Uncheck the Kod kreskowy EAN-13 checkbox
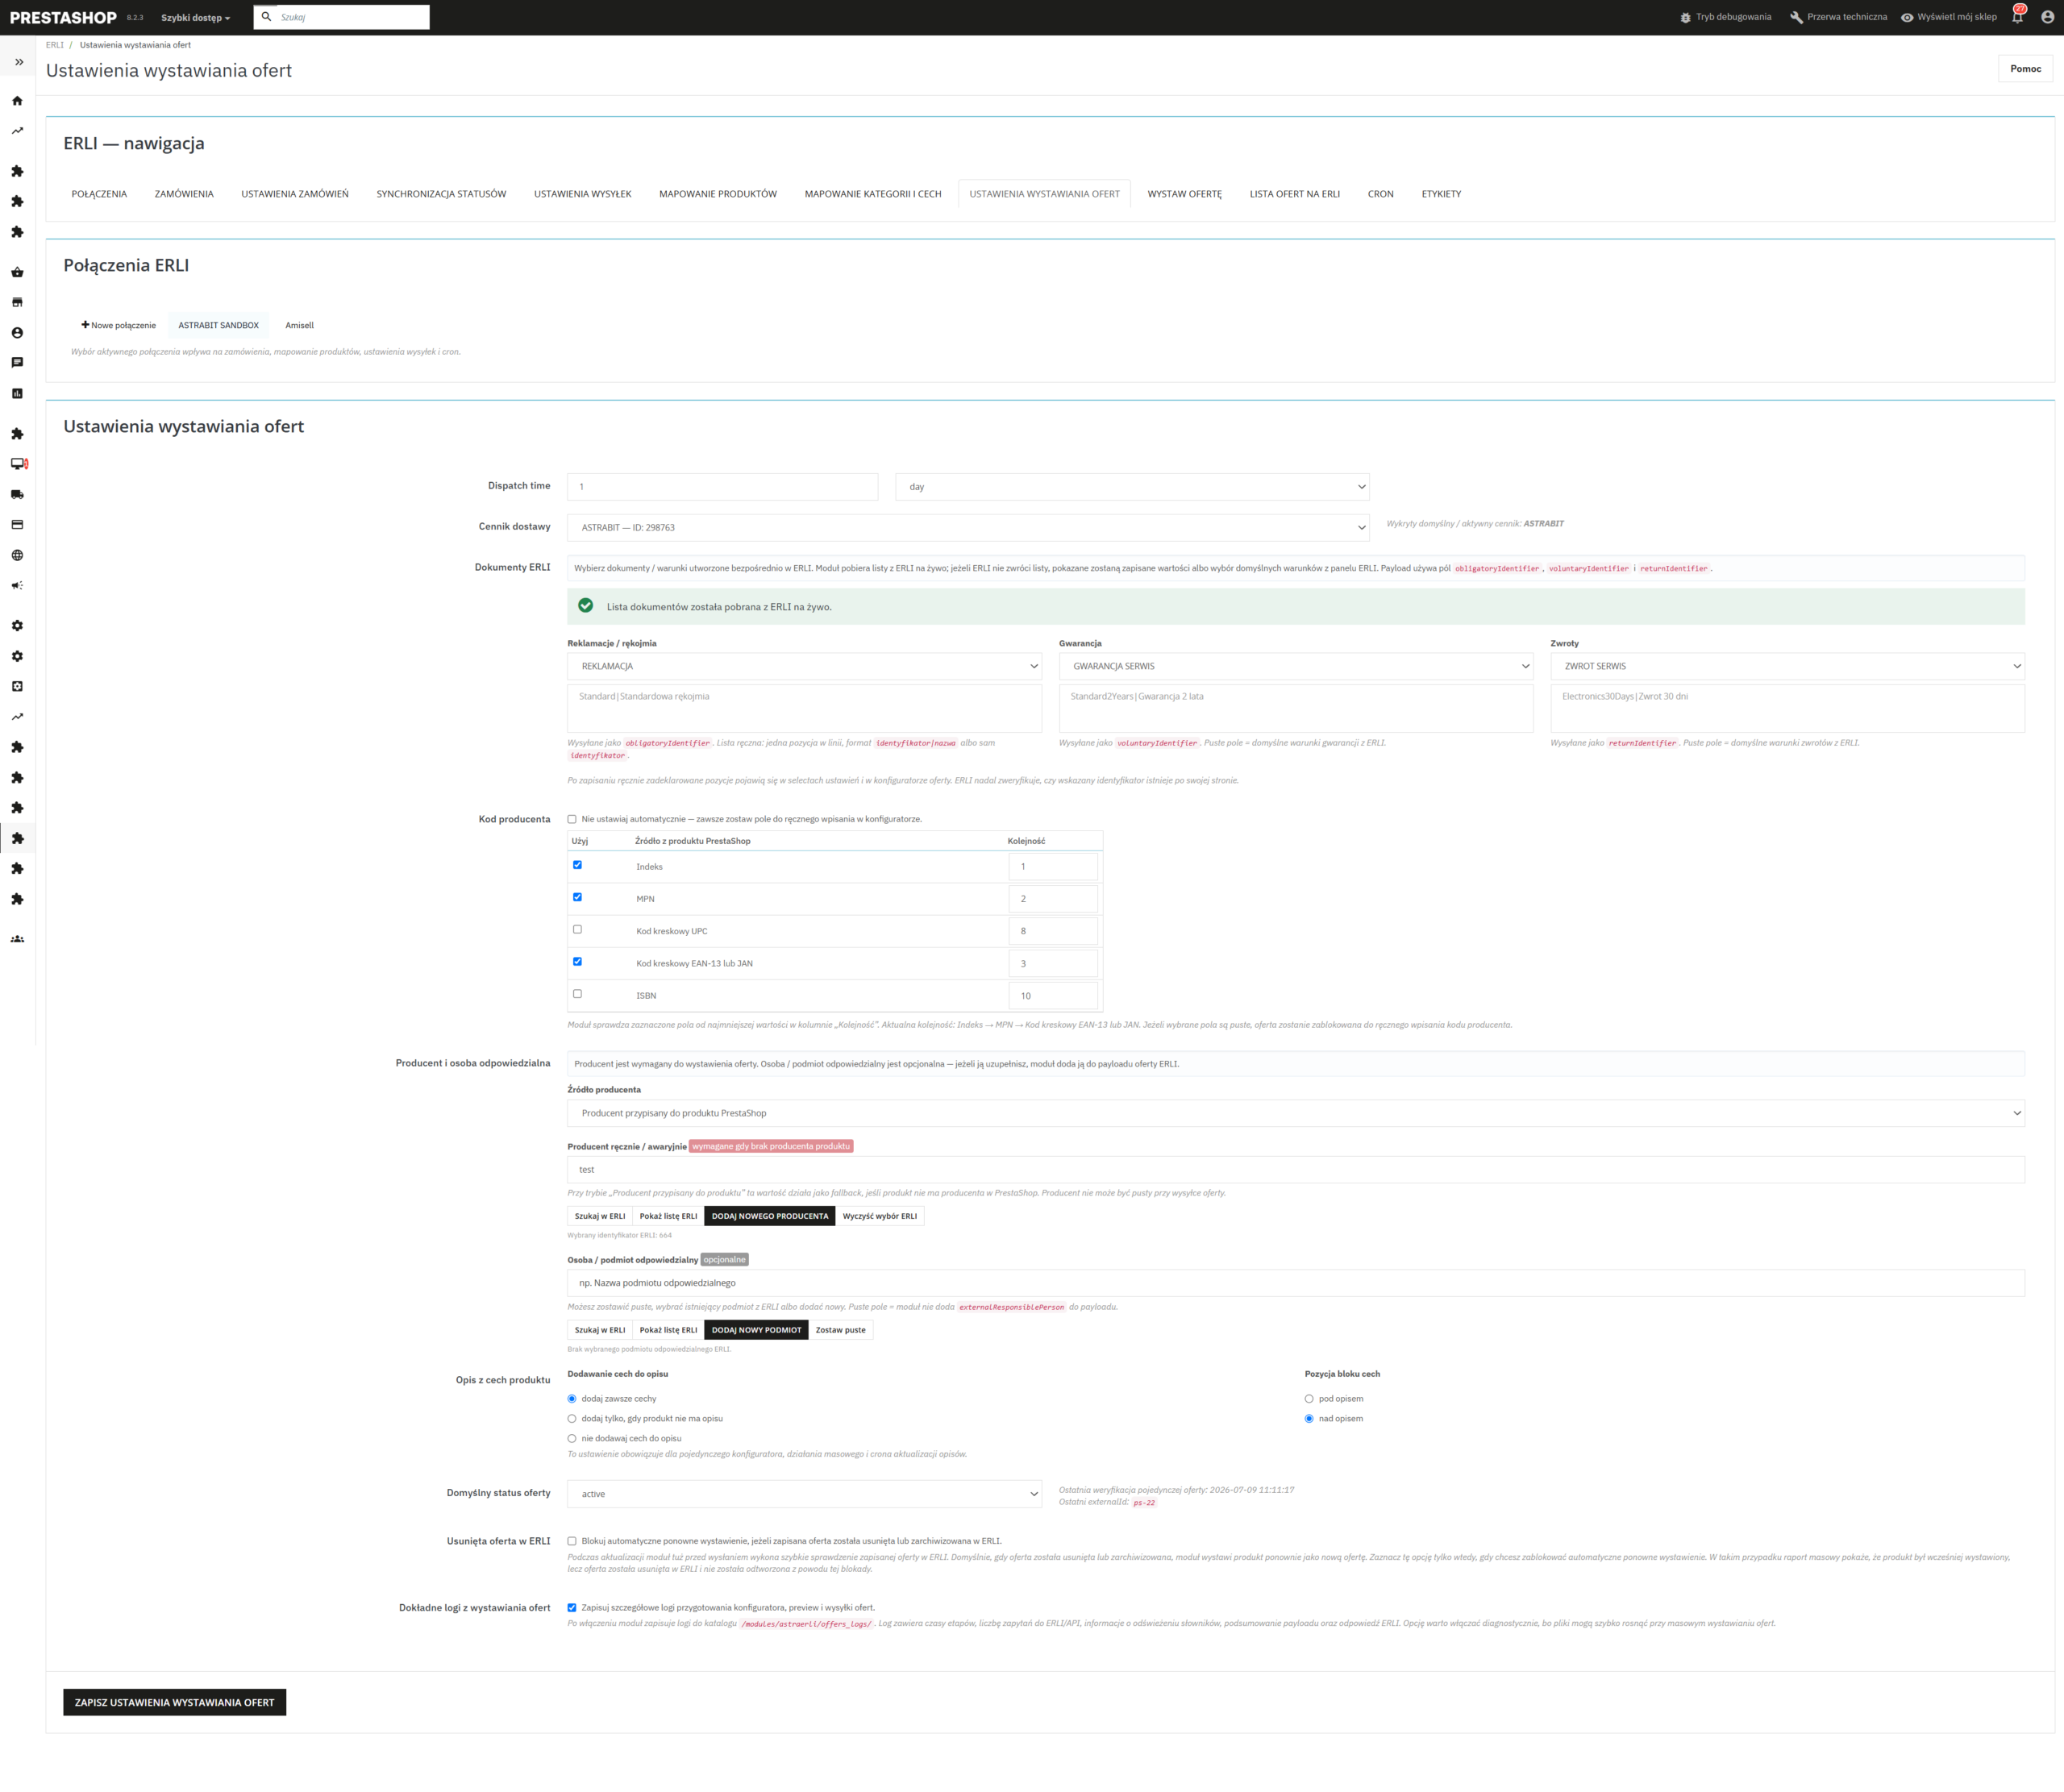Image resolution: width=2064 pixels, height=1792 pixels. [x=577, y=962]
